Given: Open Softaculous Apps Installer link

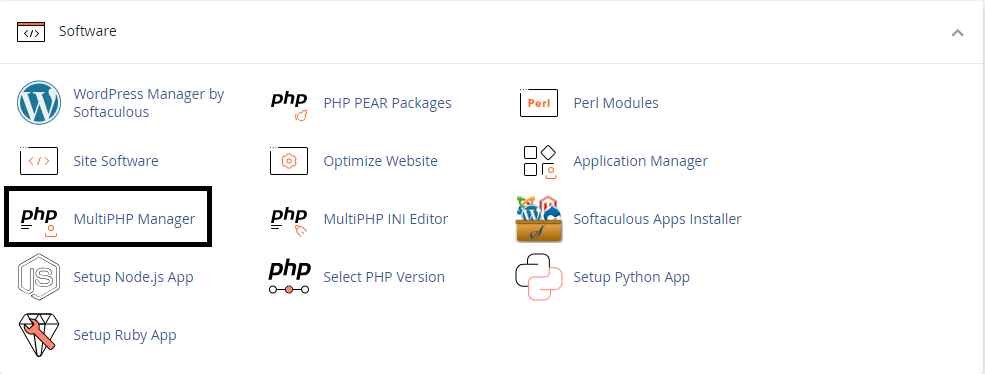Looking at the screenshot, I should click(x=657, y=219).
